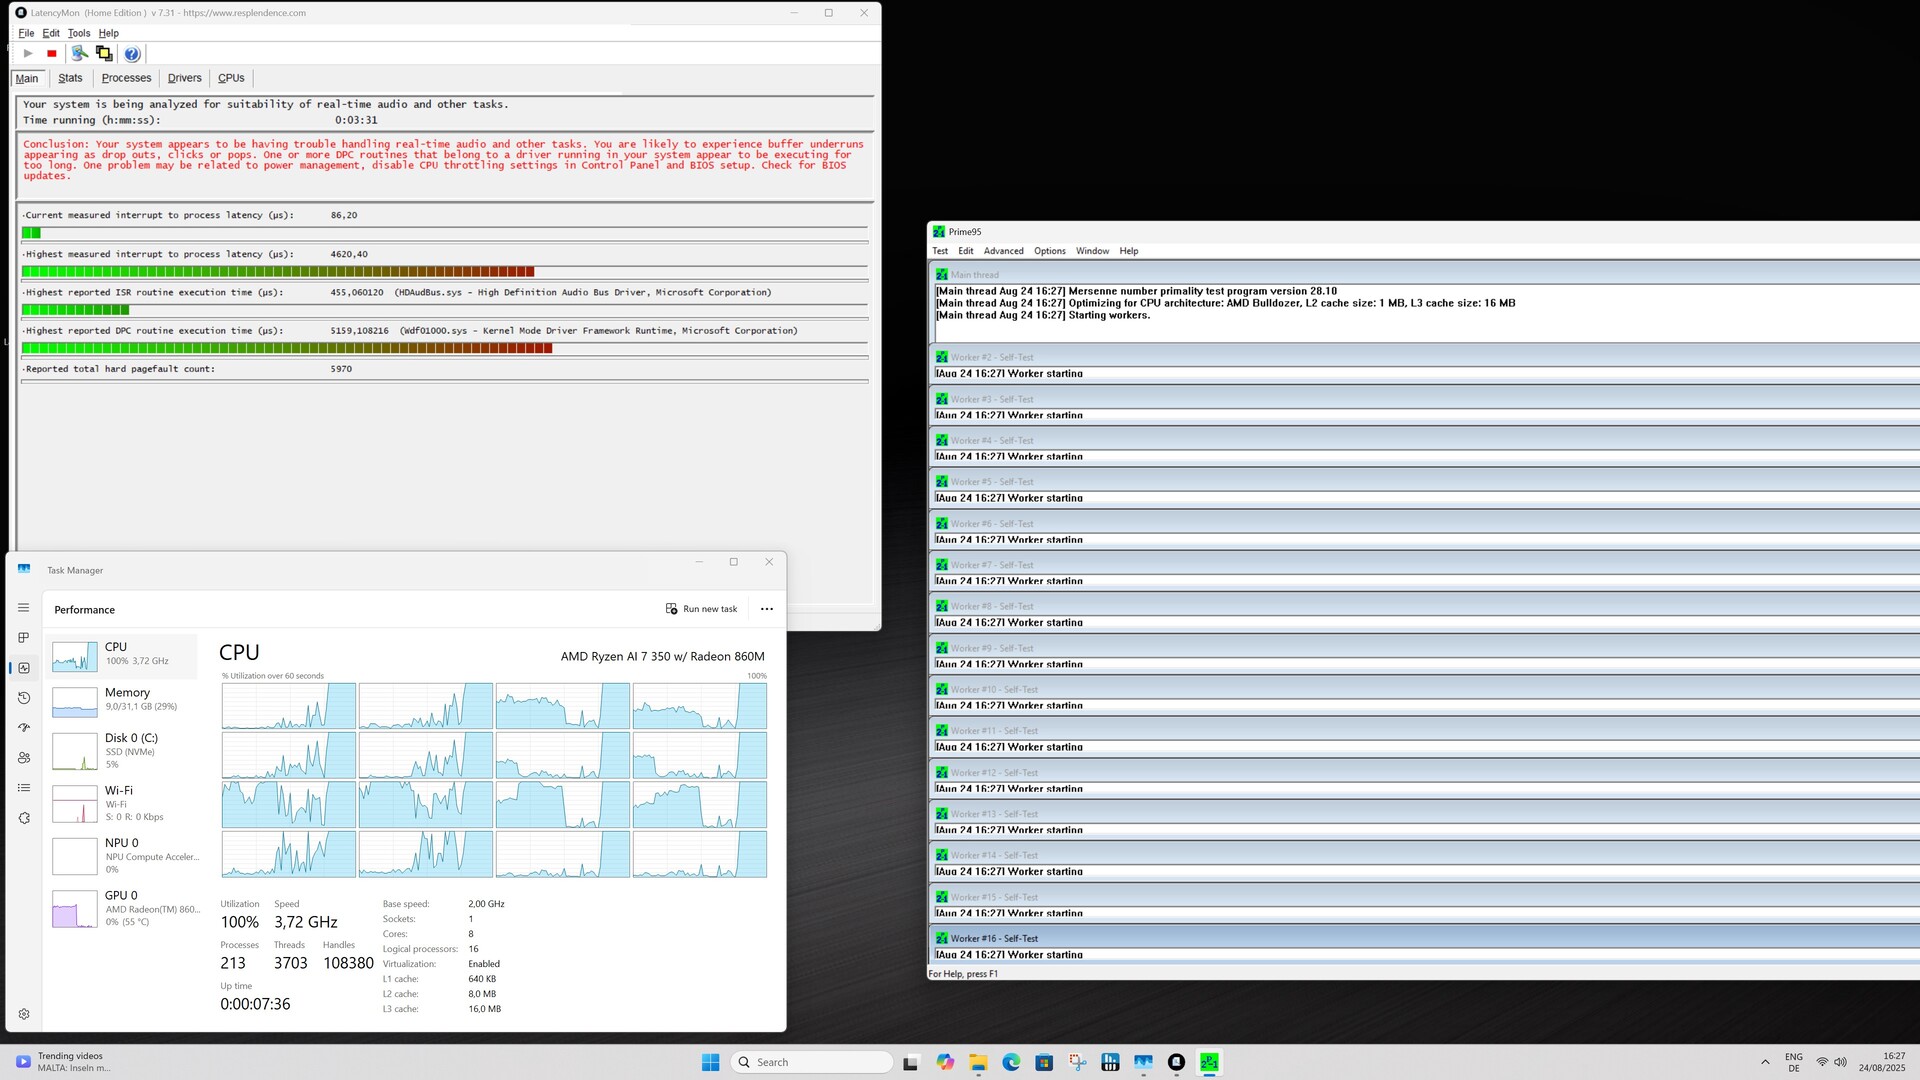Click the ENG DE language indicator

click(1794, 1062)
